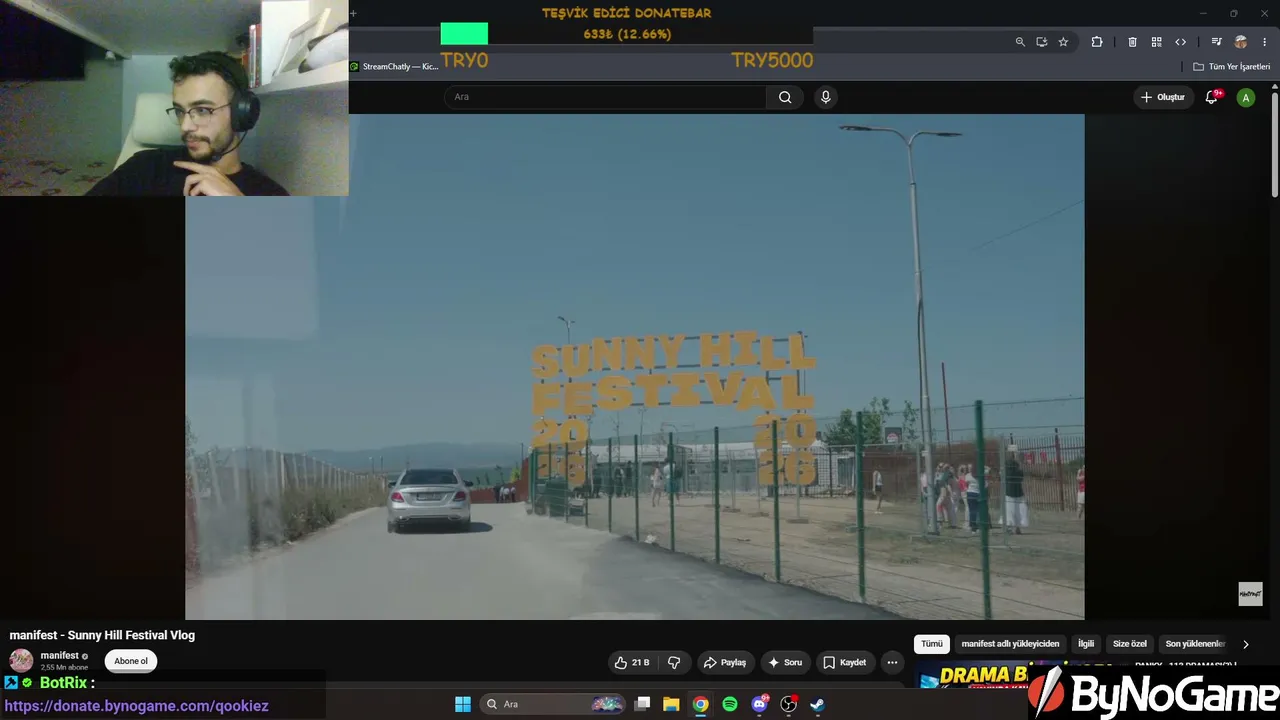Click the Sunny Hill Festival video player

click(x=635, y=366)
